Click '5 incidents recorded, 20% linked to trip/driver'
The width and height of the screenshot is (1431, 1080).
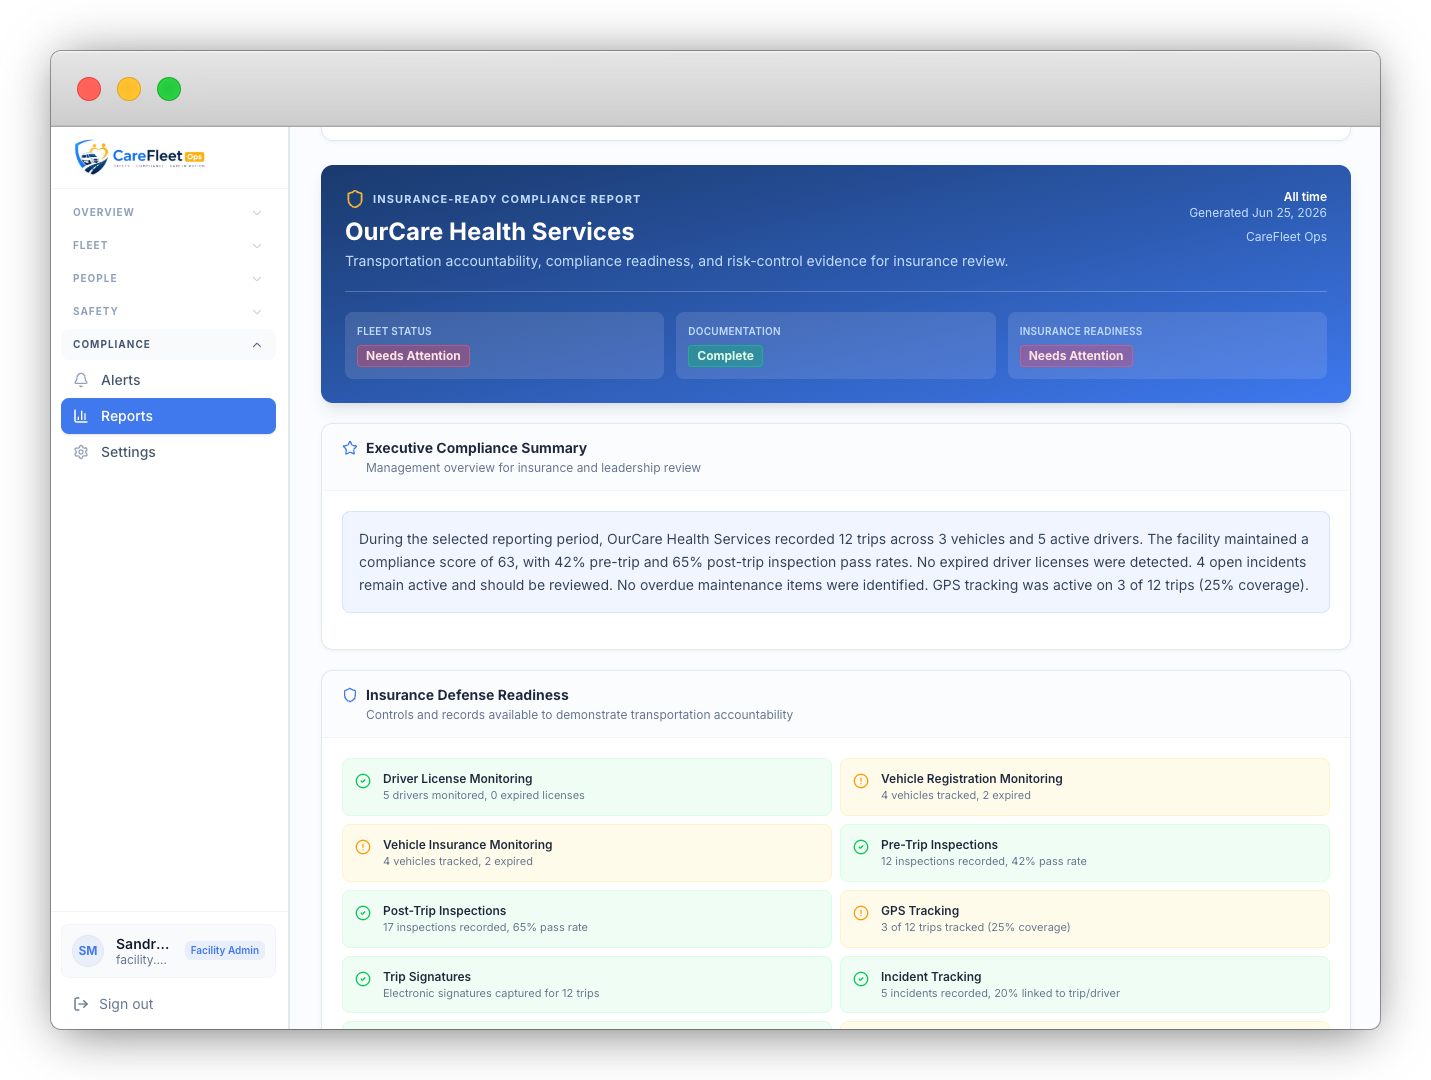click(x=1000, y=994)
